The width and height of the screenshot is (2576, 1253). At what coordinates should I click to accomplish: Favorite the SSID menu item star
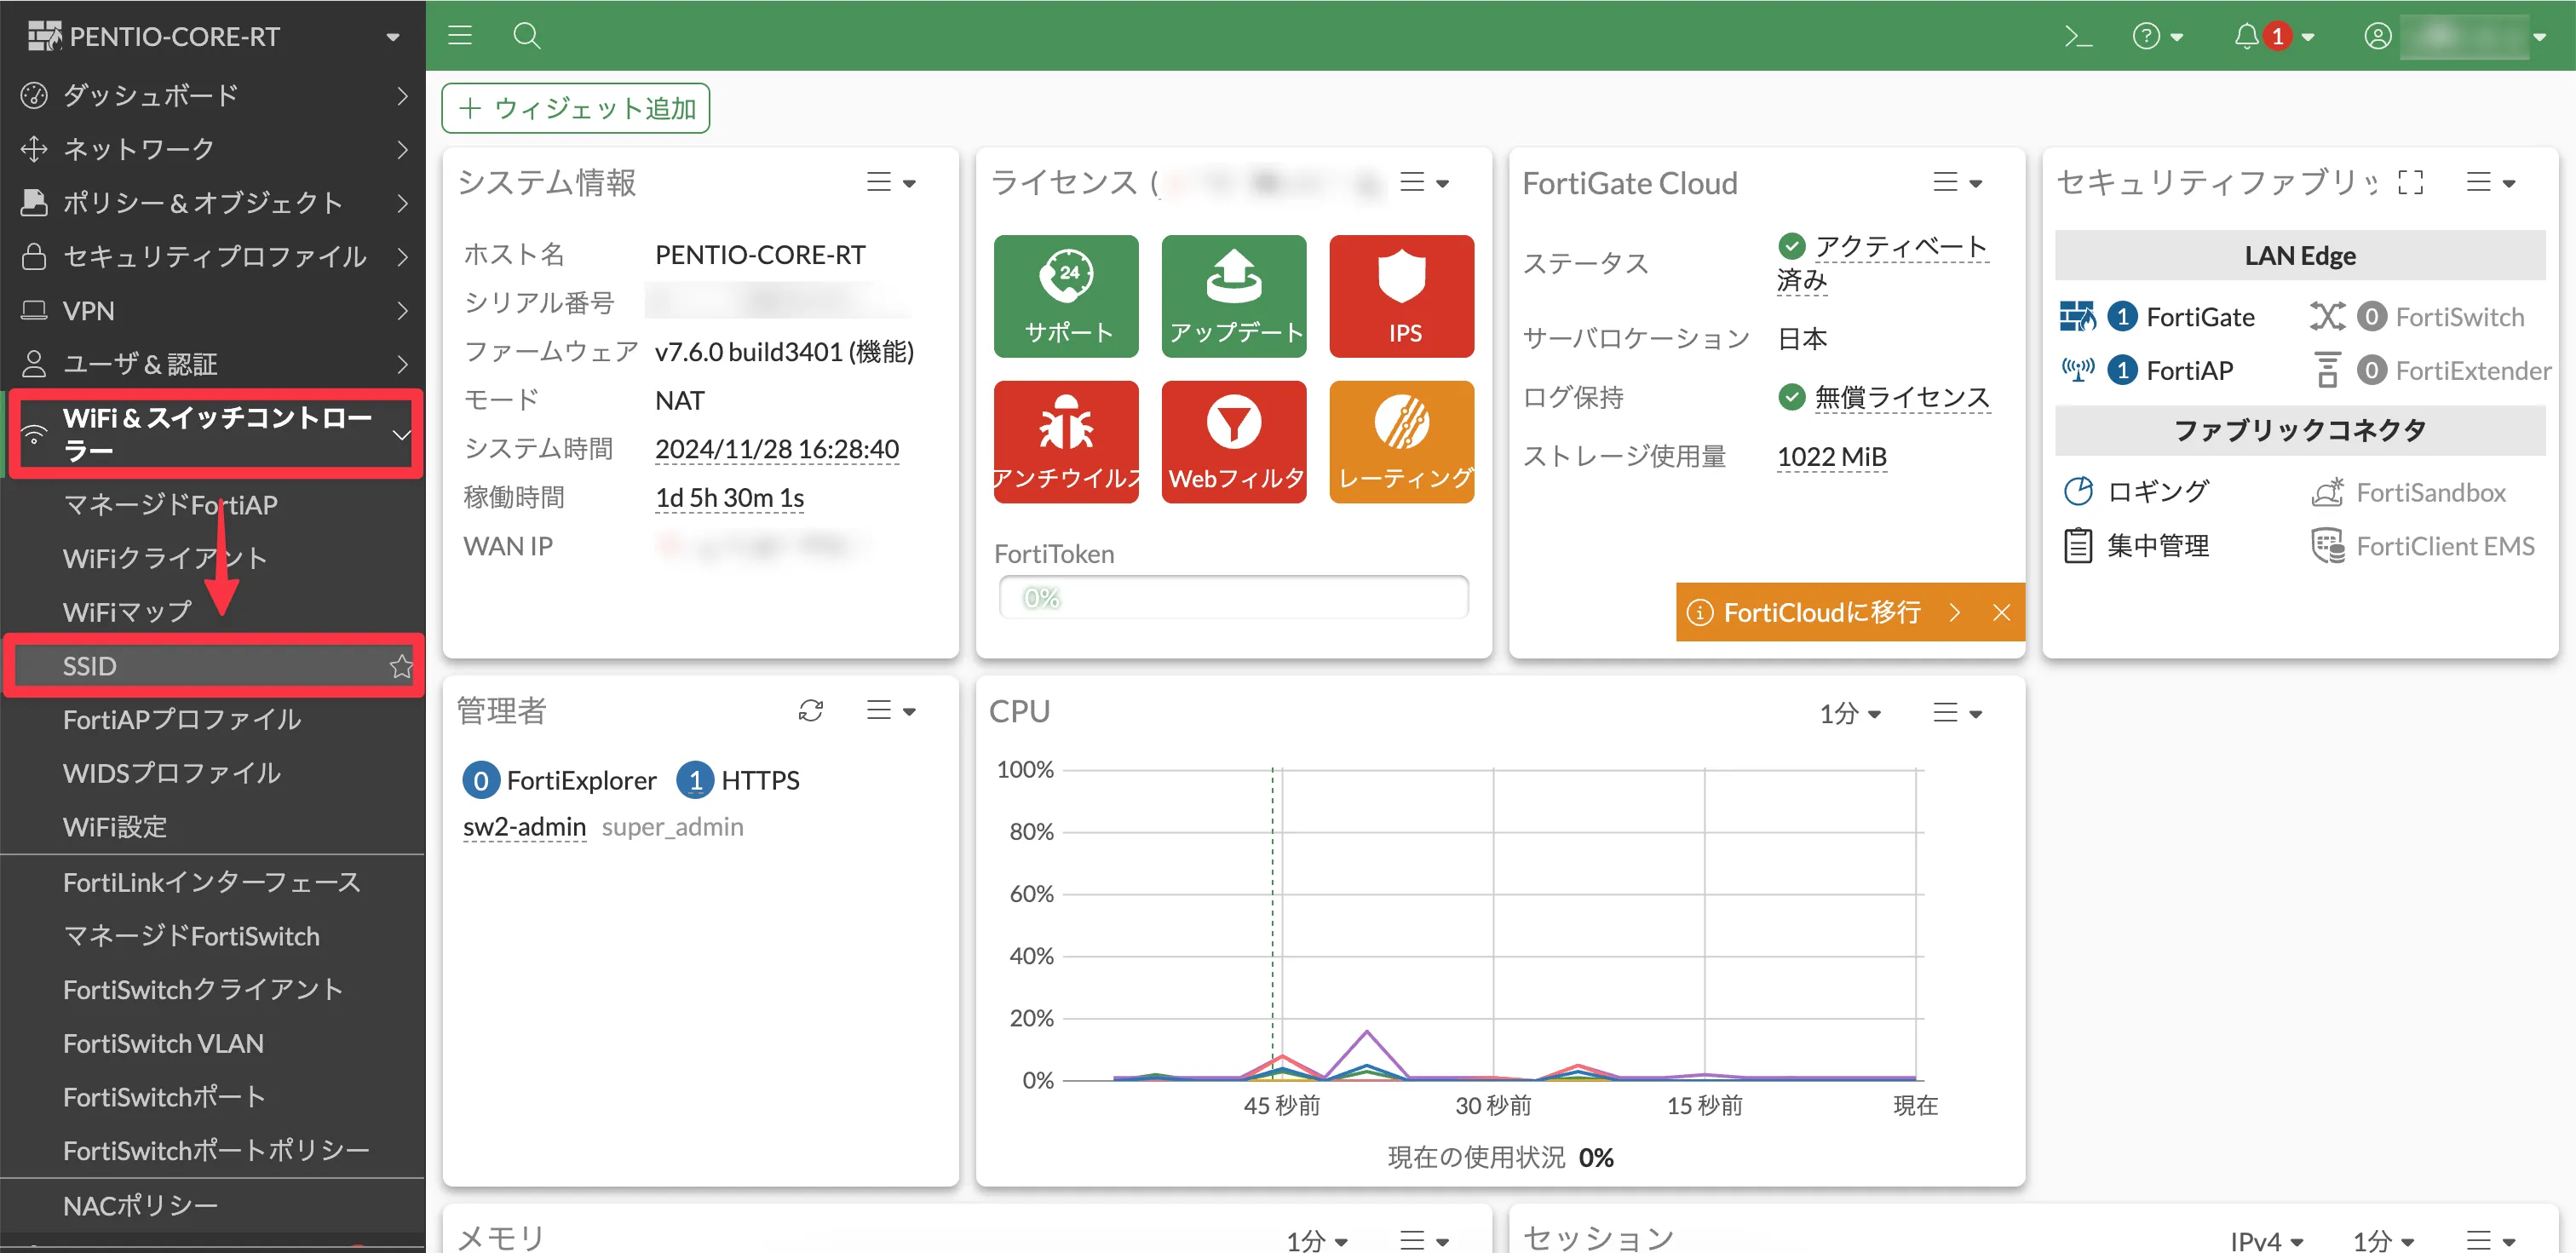point(401,666)
